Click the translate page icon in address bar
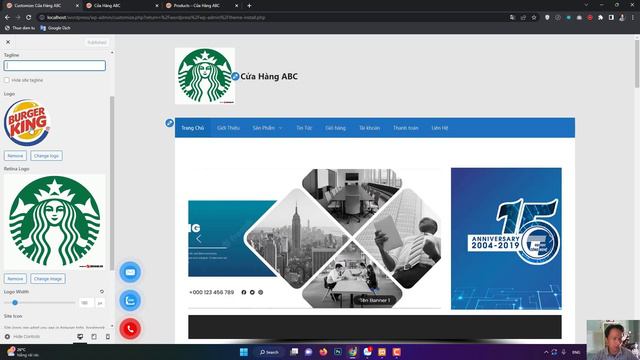 pos(513,18)
